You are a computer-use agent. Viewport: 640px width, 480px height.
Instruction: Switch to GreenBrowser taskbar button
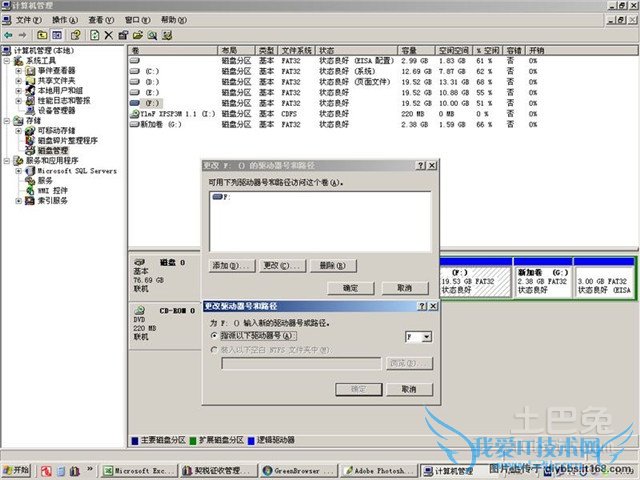click(x=298, y=471)
